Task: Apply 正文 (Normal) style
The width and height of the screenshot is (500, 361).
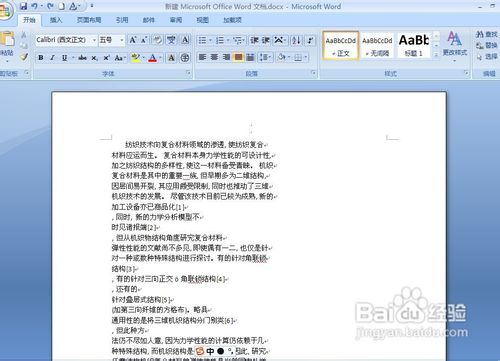Action: (x=341, y=46)
